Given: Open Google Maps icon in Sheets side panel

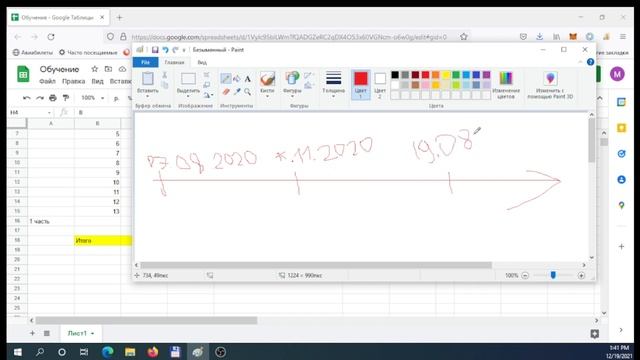Looking at the screenshot, I should tap(621, 205).
